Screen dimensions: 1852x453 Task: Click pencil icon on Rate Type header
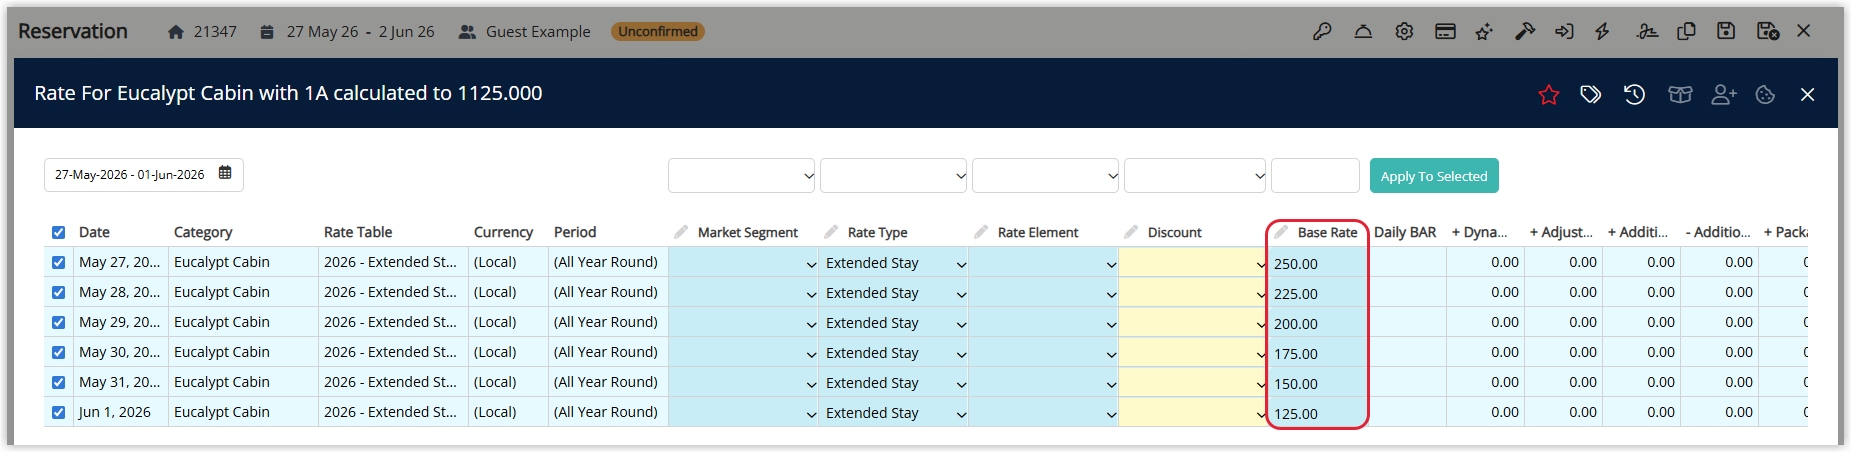831,231
